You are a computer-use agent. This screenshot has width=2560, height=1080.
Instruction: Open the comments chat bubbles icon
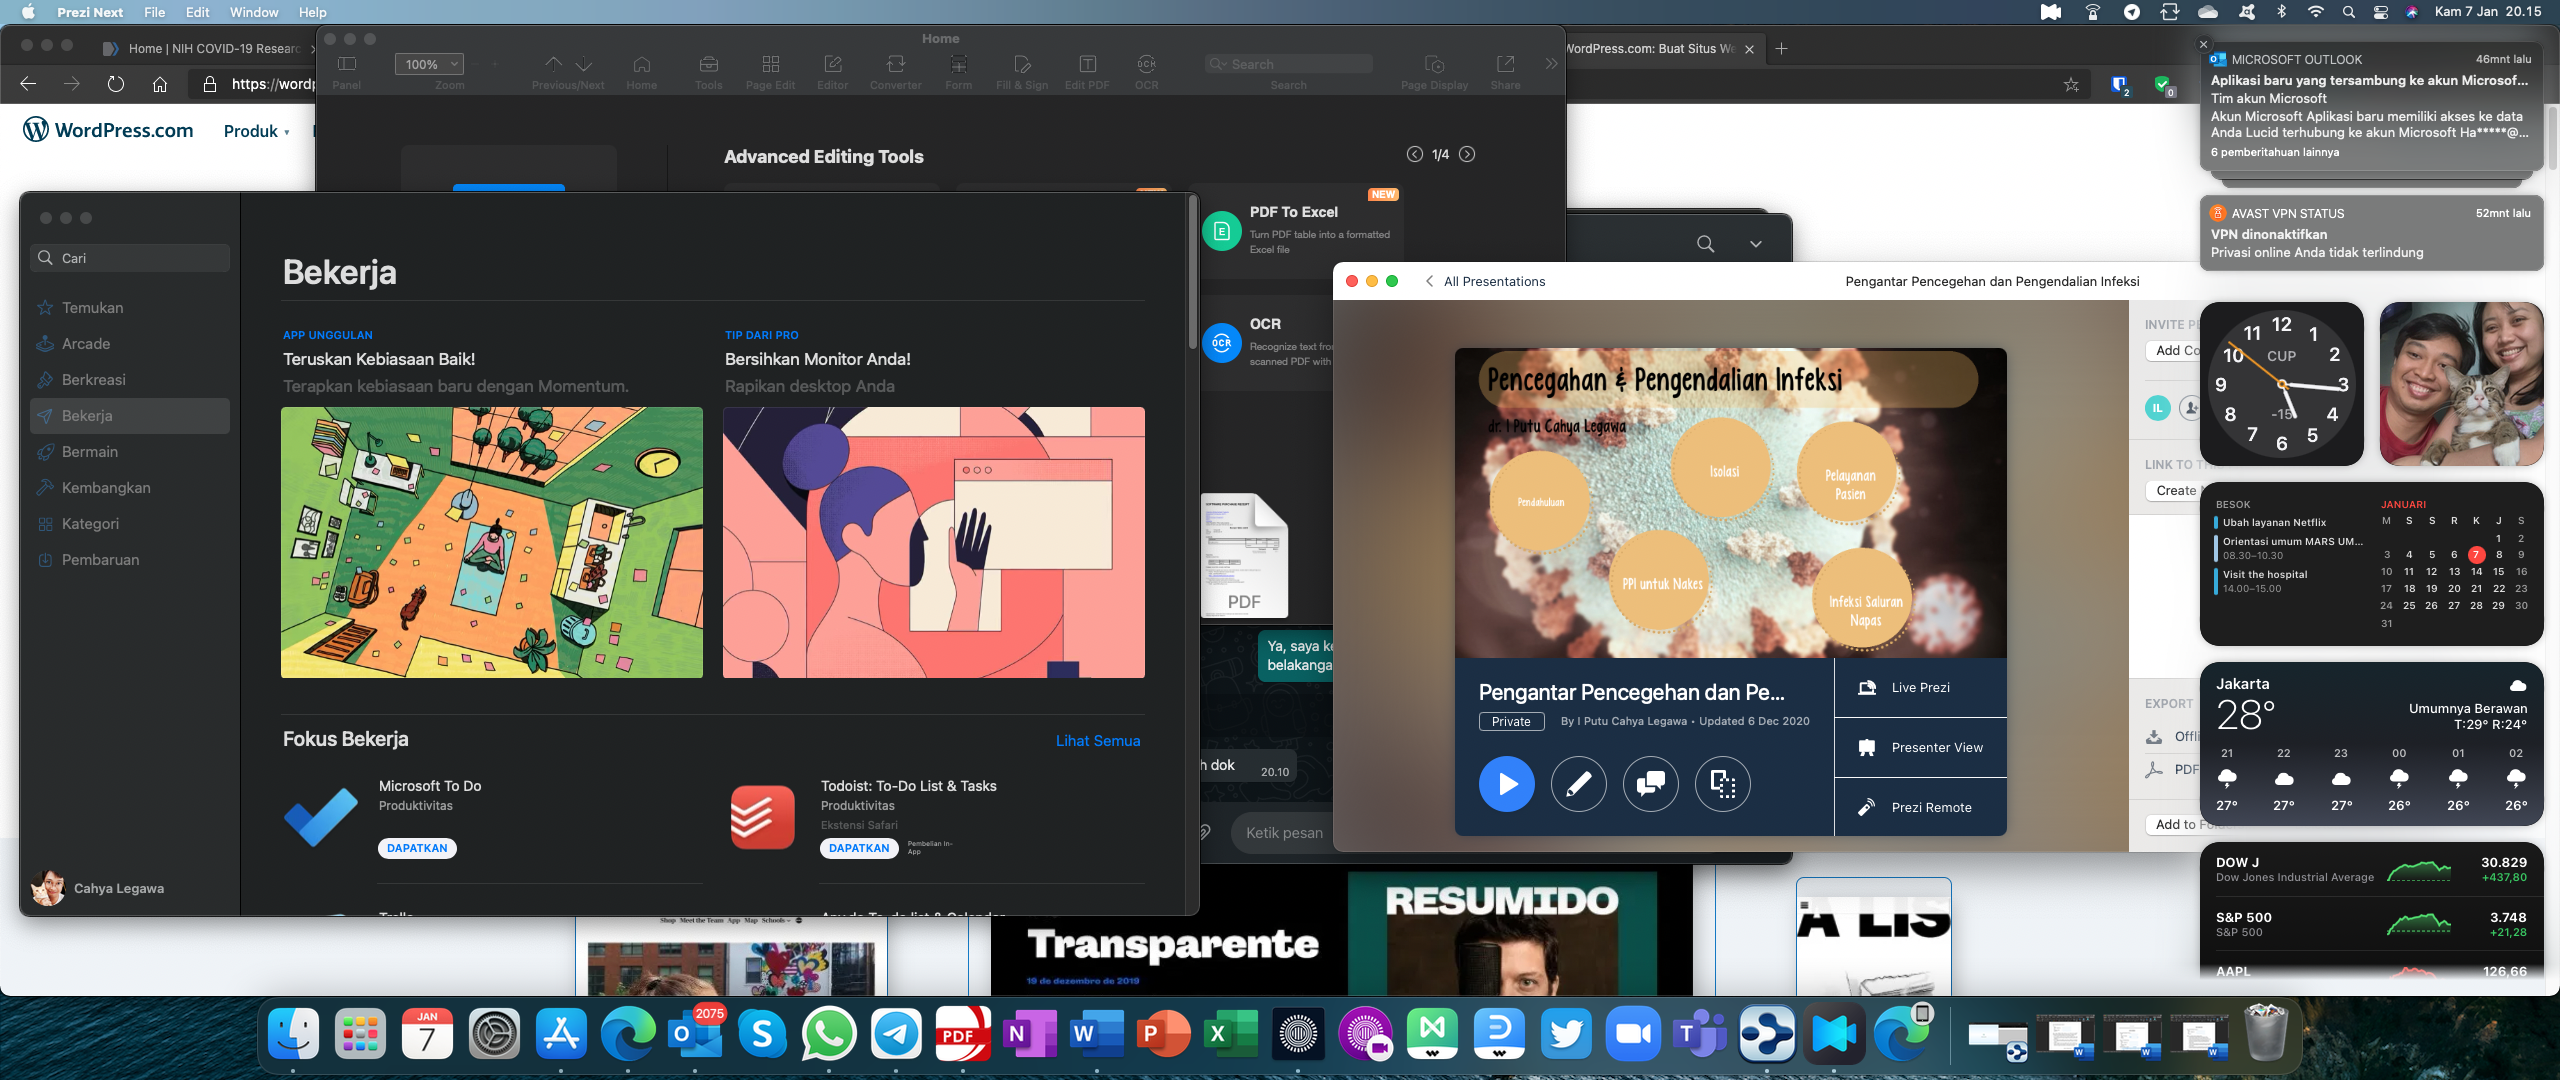(x=1650, y=784)
